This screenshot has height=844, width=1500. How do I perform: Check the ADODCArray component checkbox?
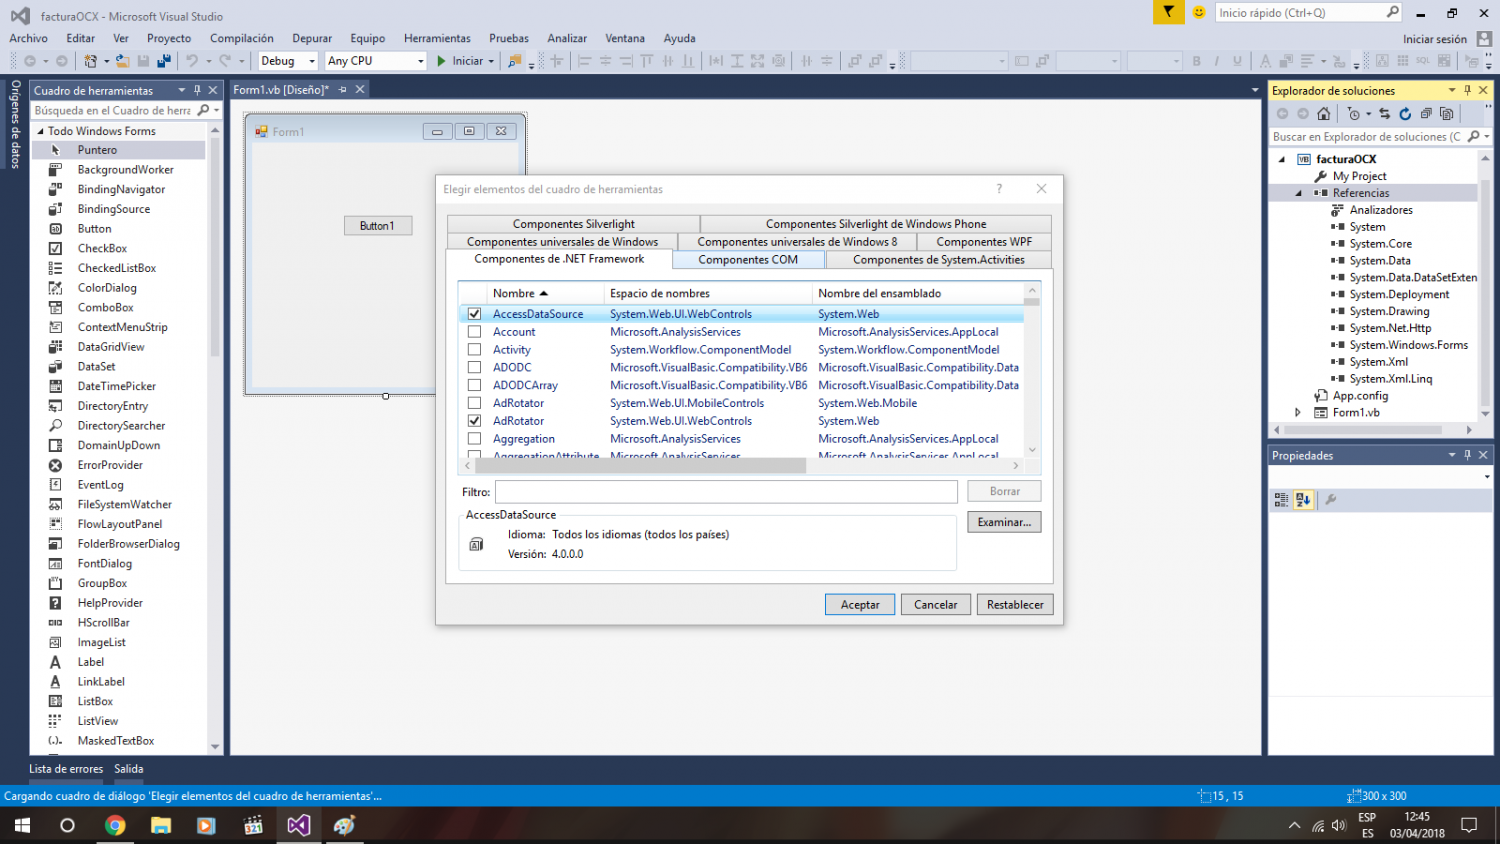[x=475, y=385]
